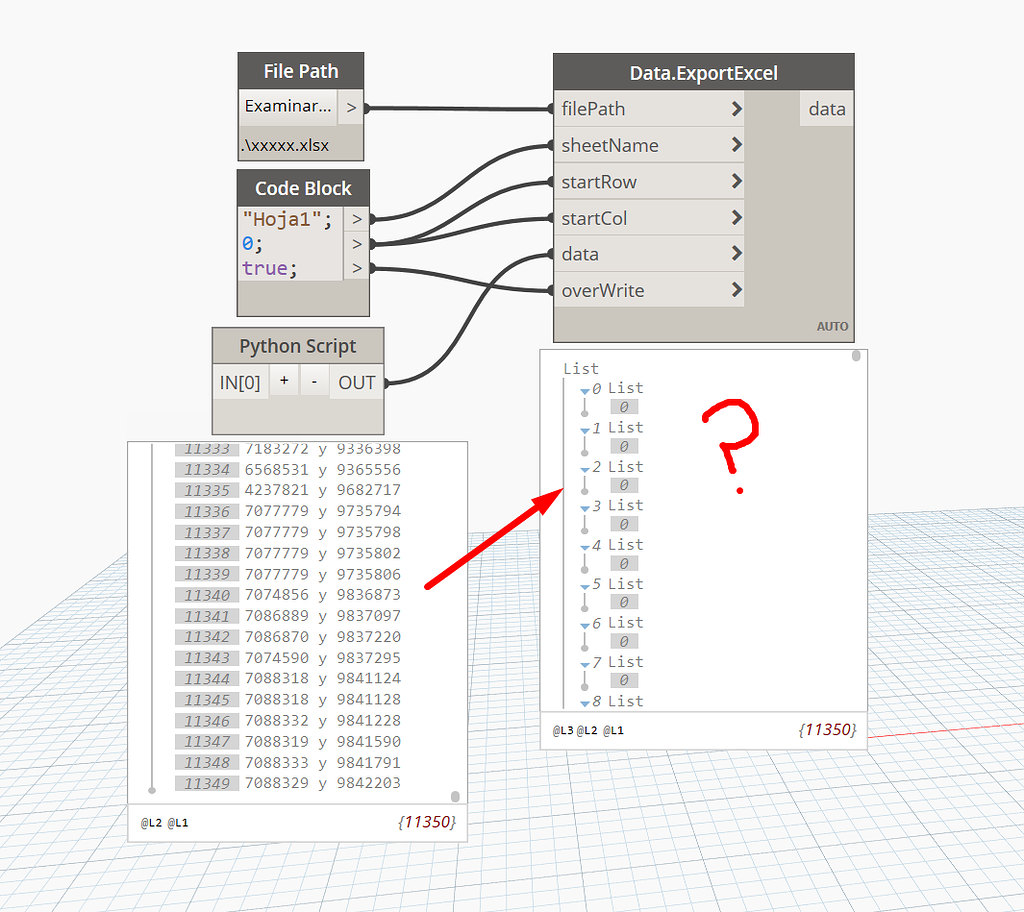Click the Examinar... browse button

[x=287, y=105]
